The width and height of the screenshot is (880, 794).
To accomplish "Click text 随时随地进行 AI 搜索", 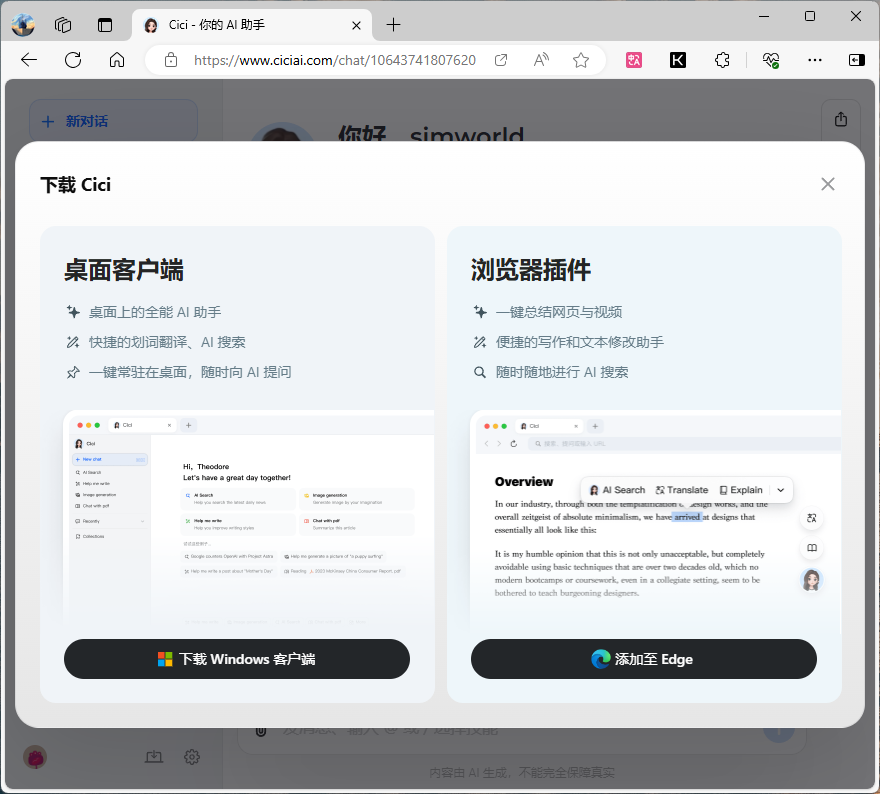I will point(562,372).
